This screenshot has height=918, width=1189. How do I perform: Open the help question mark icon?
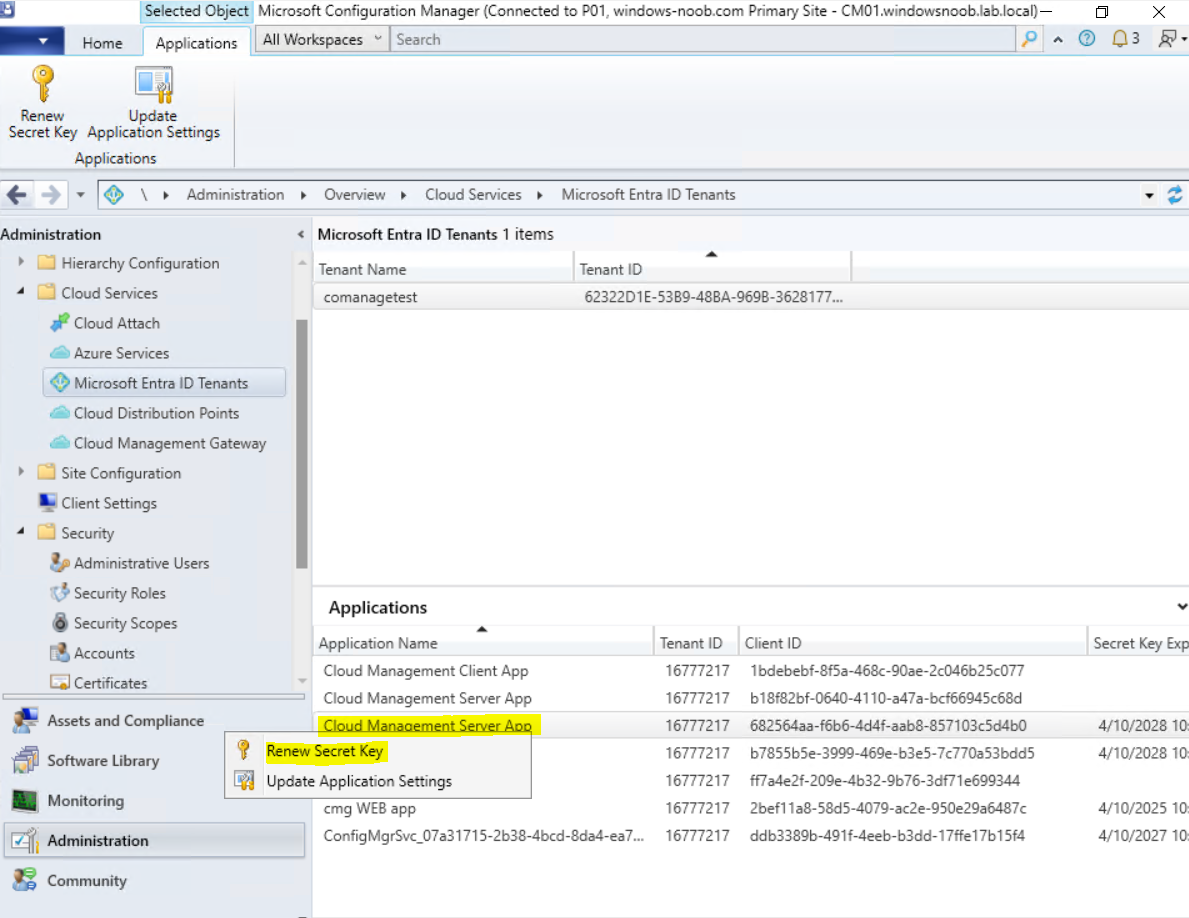click(1087, 39)
